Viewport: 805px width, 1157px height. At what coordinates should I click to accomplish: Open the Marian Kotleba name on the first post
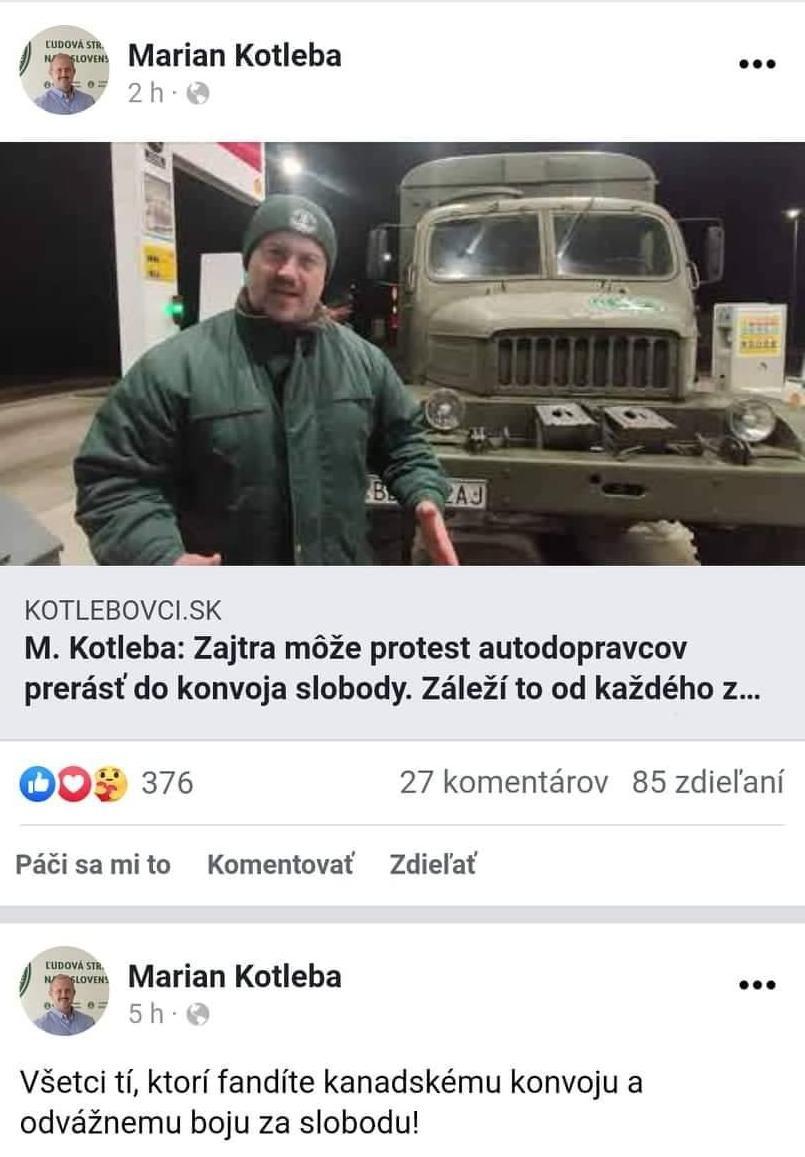(235, 55)
